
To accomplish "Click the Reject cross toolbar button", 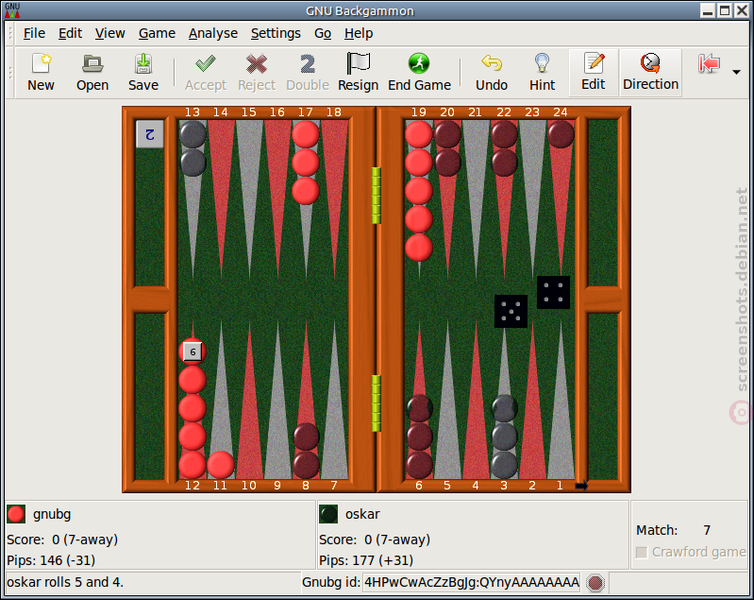I will [257, 72].
